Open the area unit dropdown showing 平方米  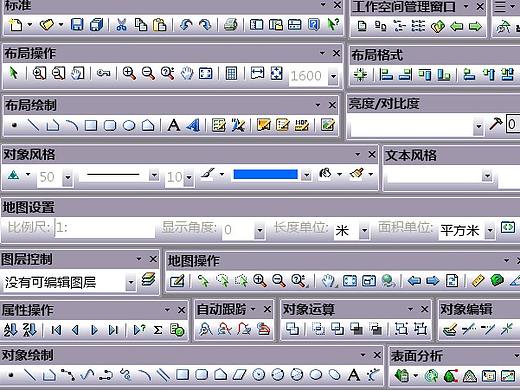(x=490, y=230)
